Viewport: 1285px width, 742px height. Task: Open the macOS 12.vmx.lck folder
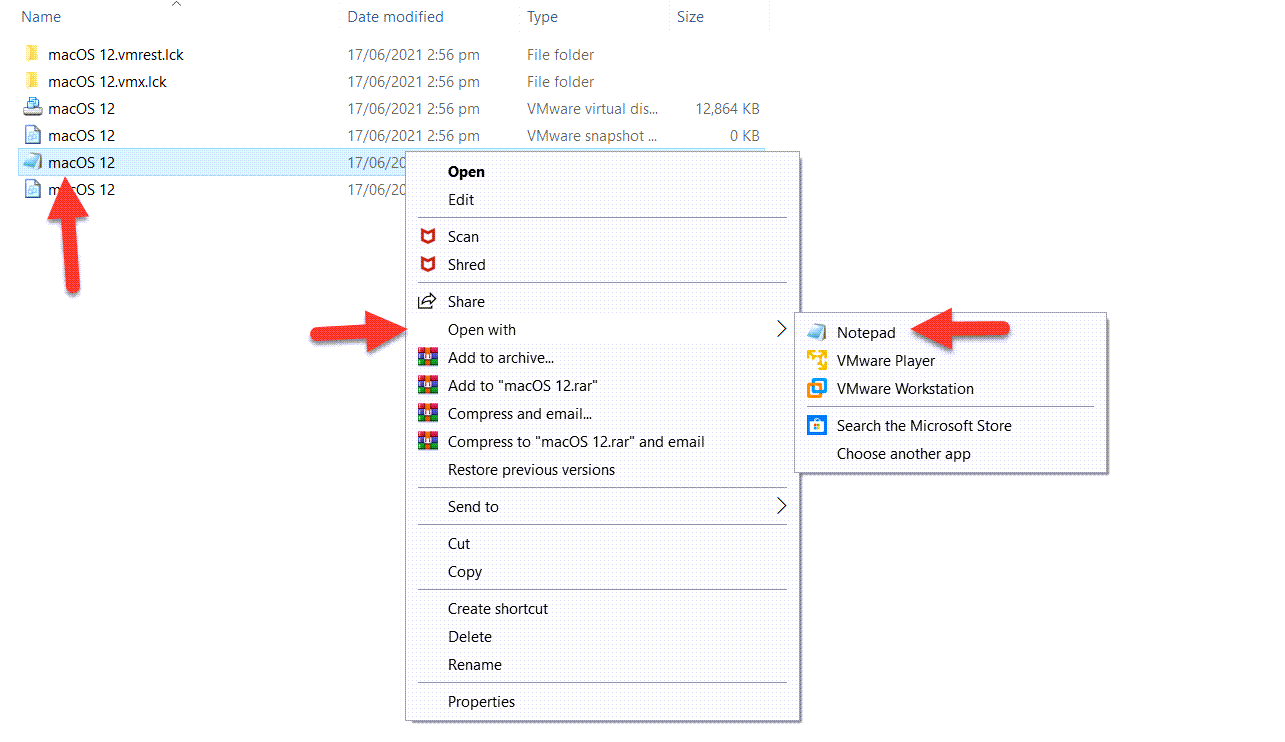tap(107, 81)
